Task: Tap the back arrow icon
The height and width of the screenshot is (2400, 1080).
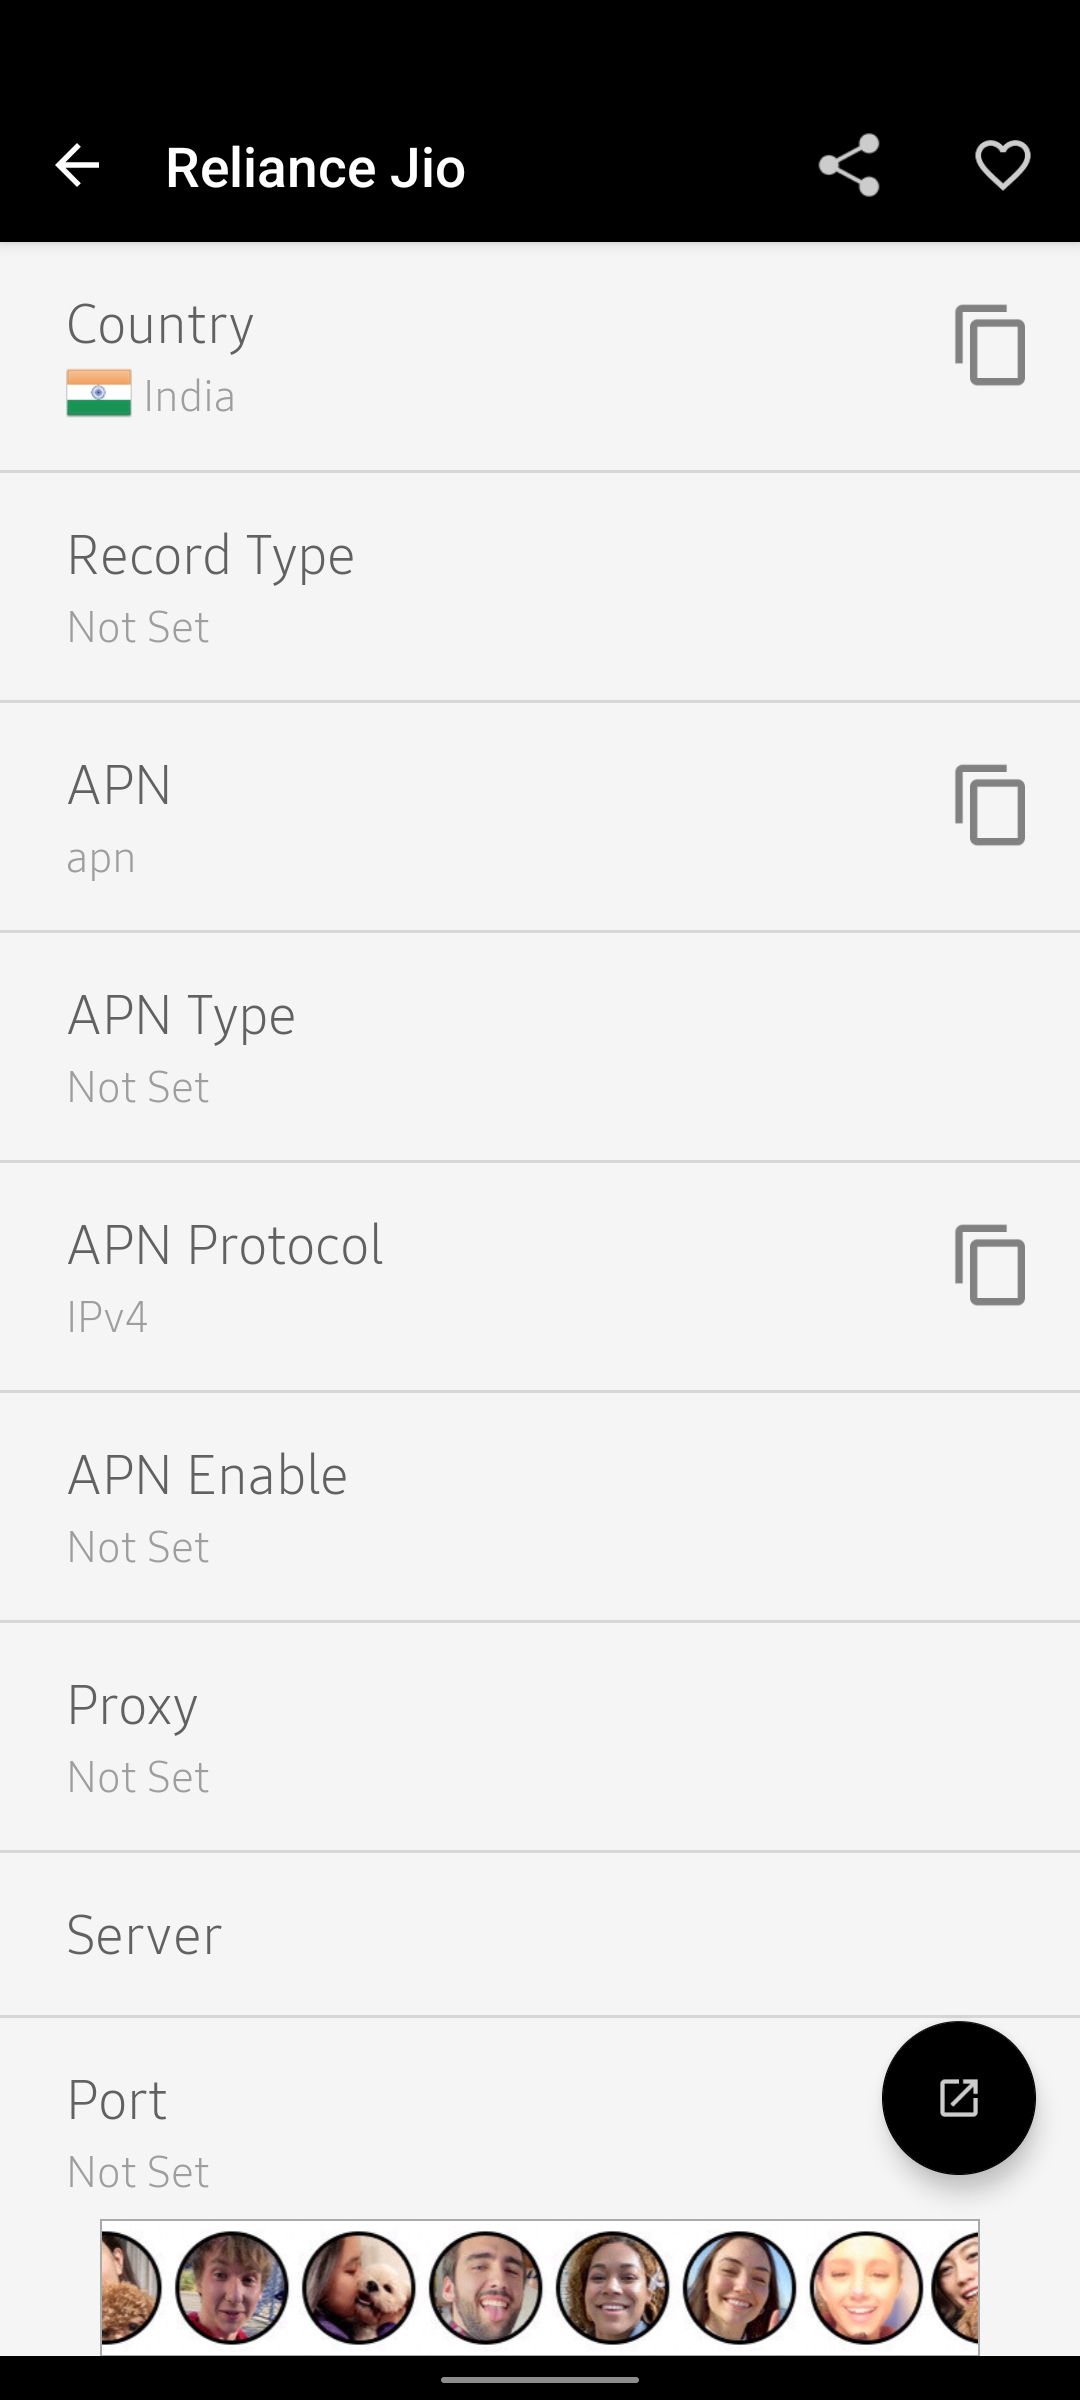Action: click(77, 166)
